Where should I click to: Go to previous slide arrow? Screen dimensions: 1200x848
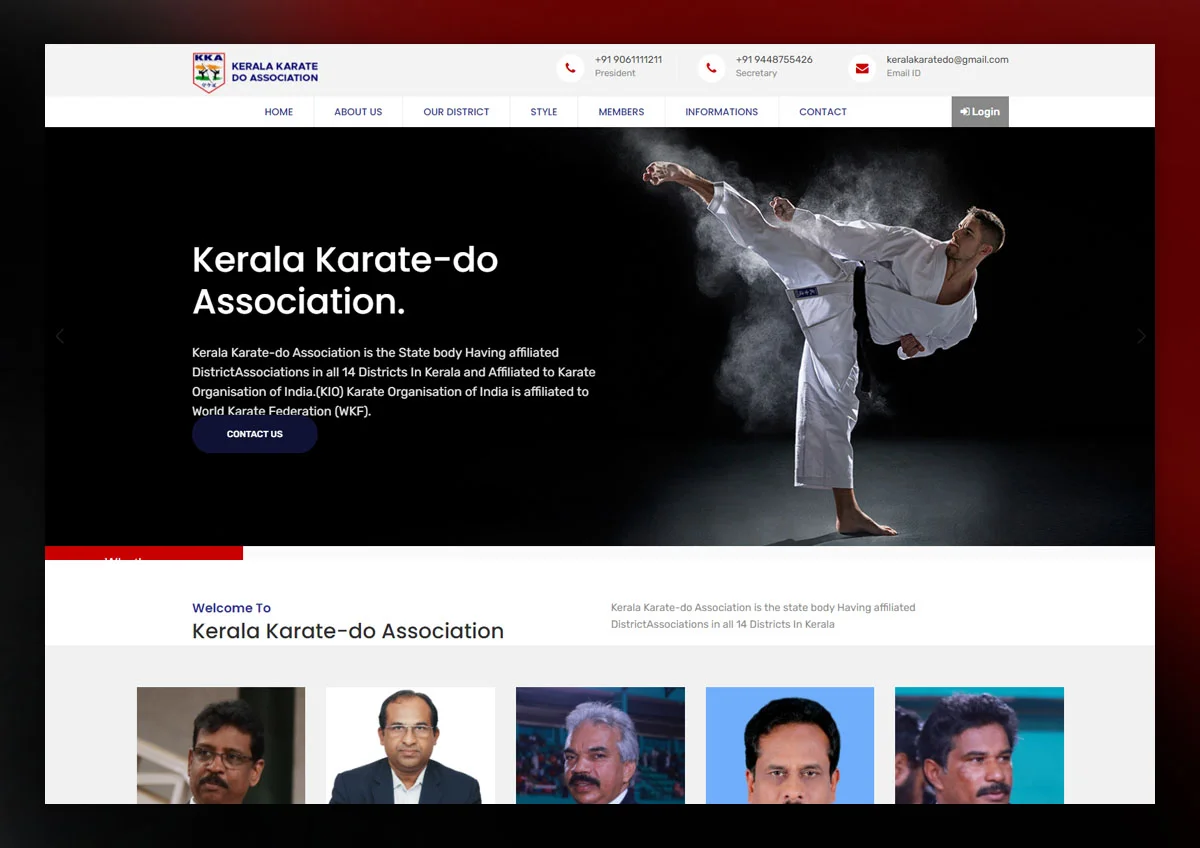[x=60, y=336]
